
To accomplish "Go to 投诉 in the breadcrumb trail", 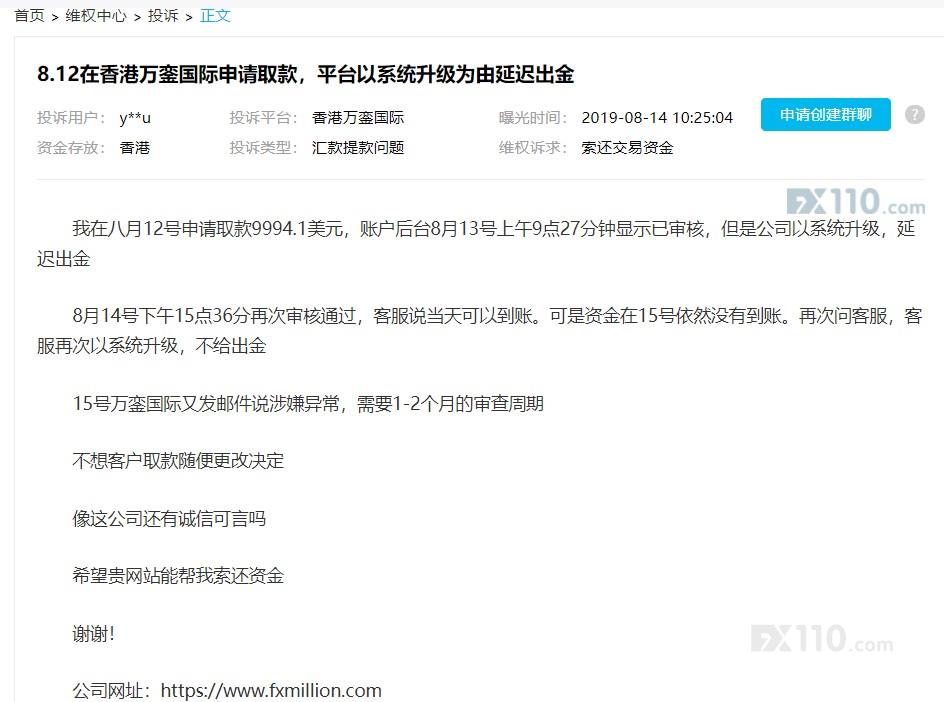I will coord(163,16).
